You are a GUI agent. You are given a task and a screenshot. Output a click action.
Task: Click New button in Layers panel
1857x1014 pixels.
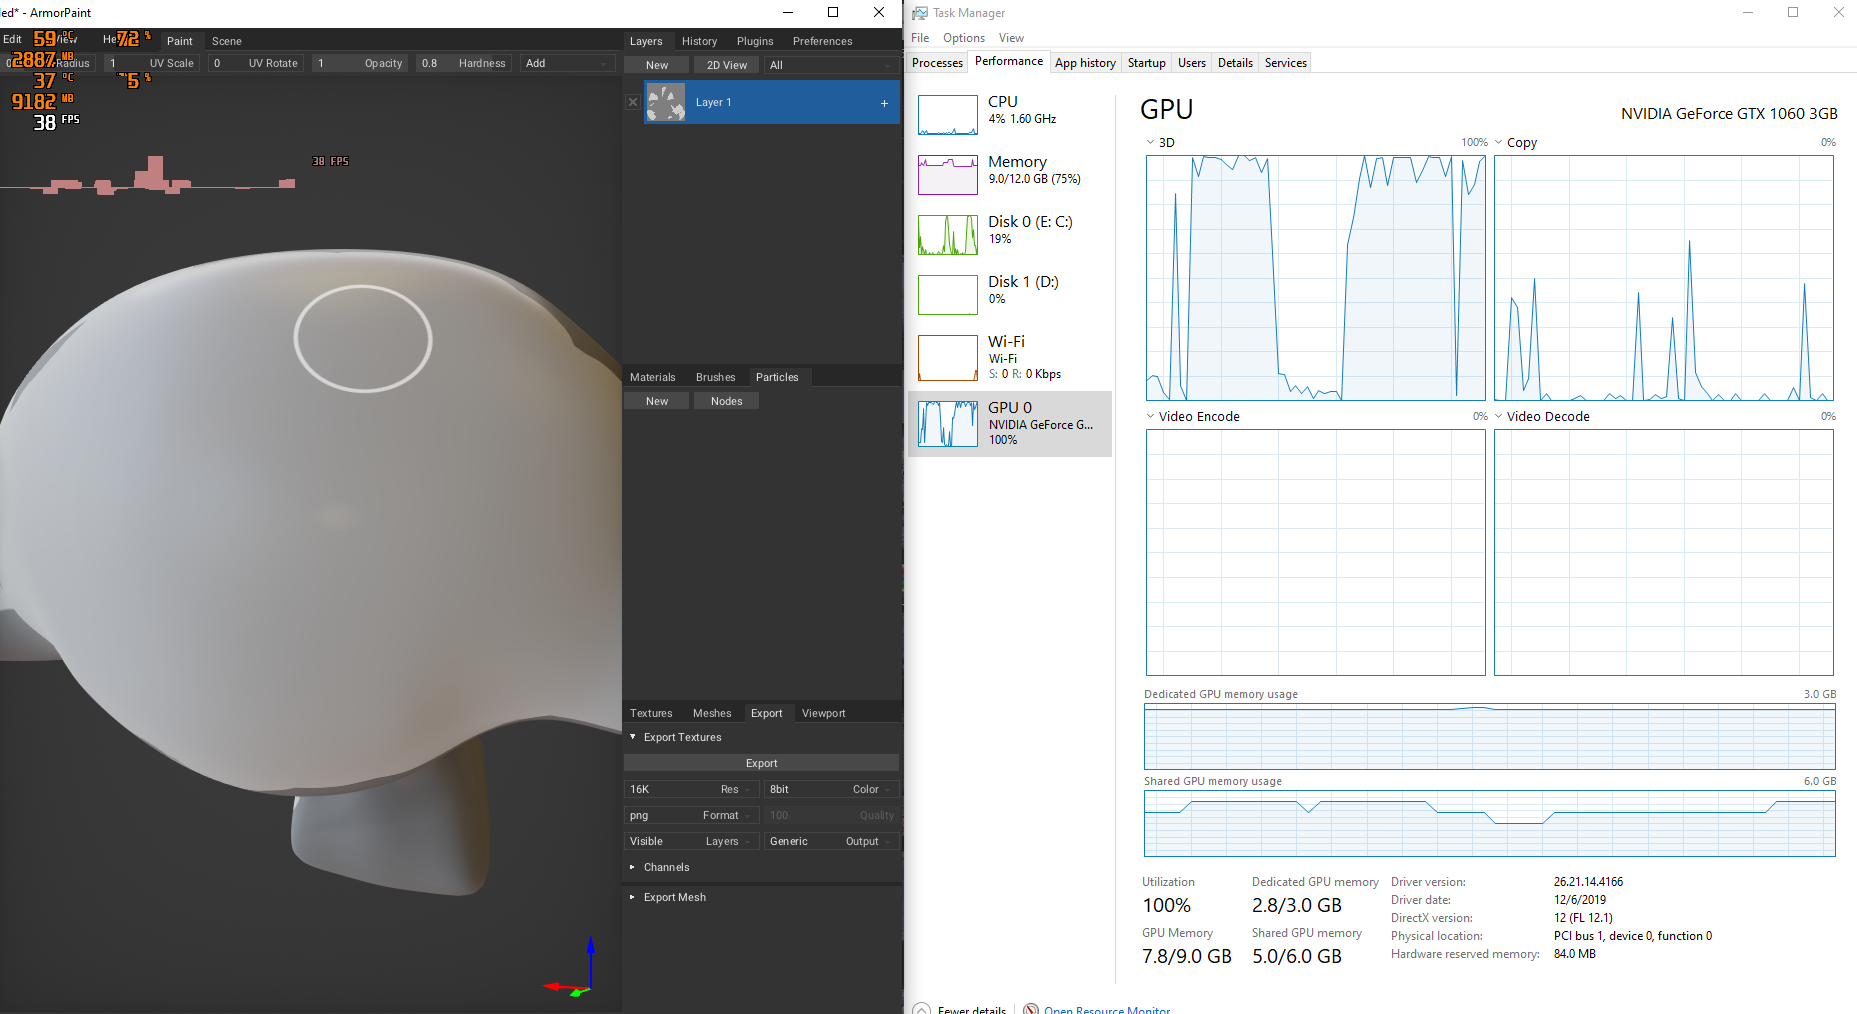pos(657,65)
